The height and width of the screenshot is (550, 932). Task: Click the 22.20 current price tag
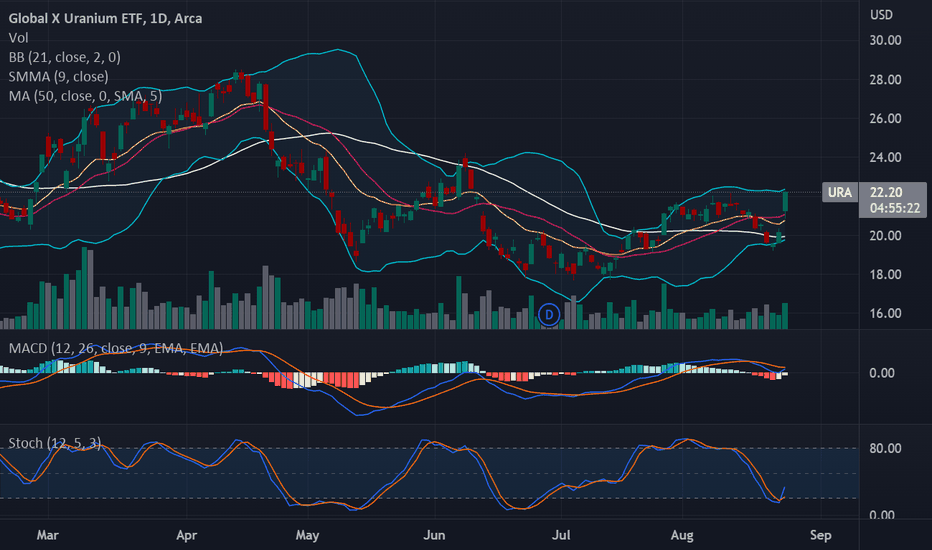(x=886, y=192)
